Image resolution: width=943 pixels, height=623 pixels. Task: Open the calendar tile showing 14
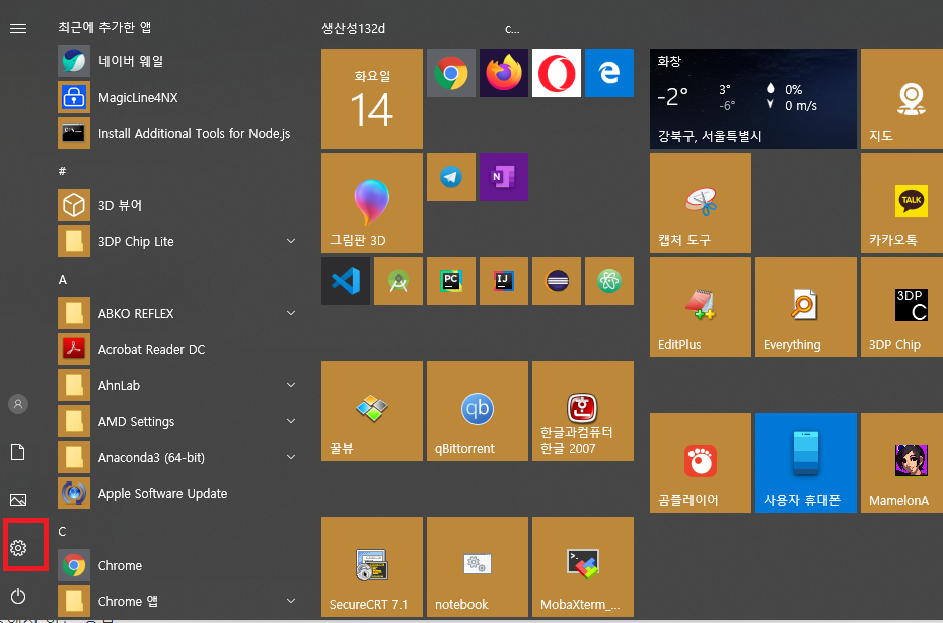click(x=372, y=99)
